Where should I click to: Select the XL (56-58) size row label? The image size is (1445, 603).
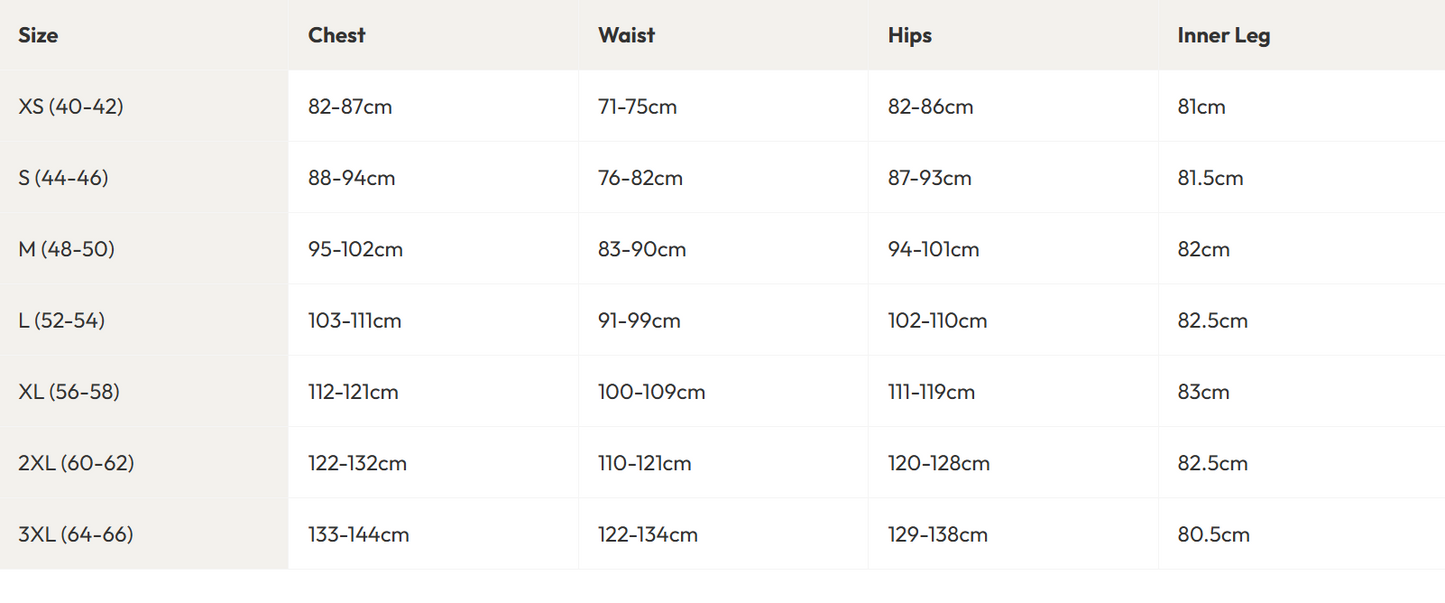[69, 392]
